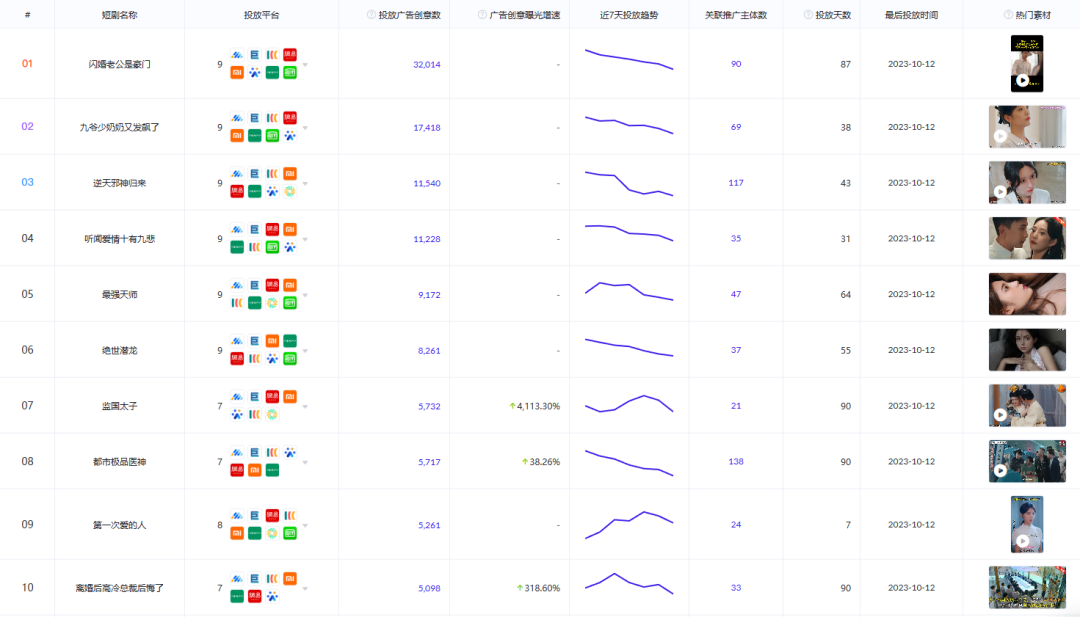Click the orange Xiaomi icon in row 05
Screen dimensions: 1080x617
coord(290,285)
